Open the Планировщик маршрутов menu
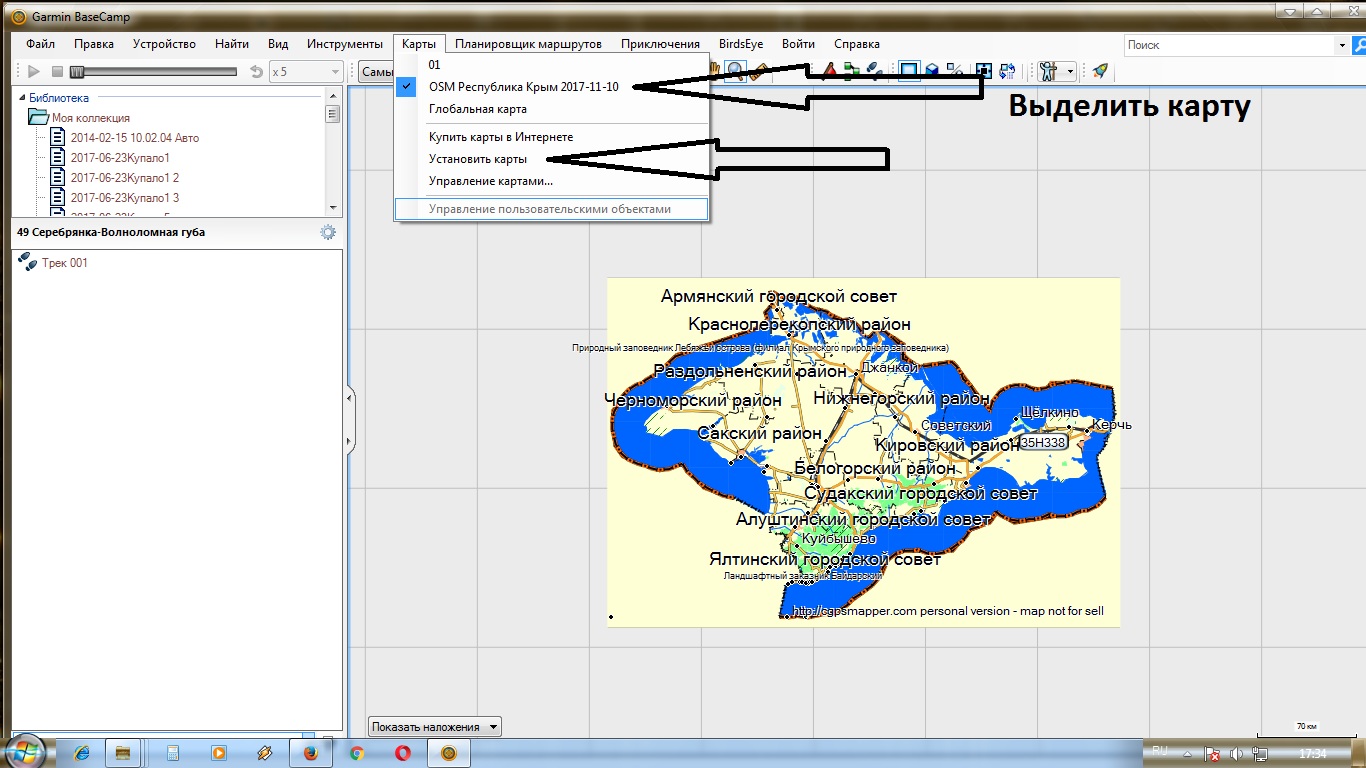This screenshot has height=768, width=1366. (528, 44)
